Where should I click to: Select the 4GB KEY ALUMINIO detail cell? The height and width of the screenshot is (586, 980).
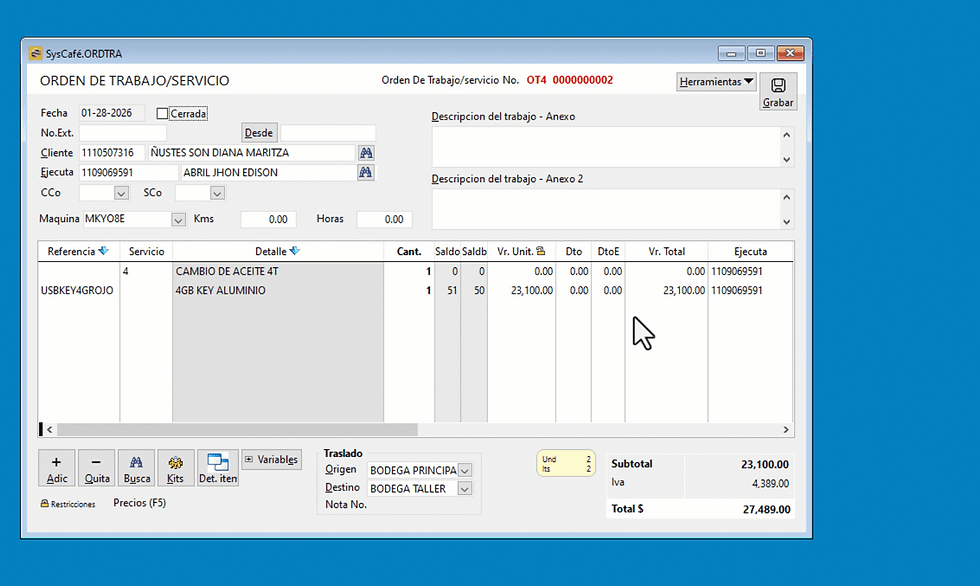pos(278,291)
